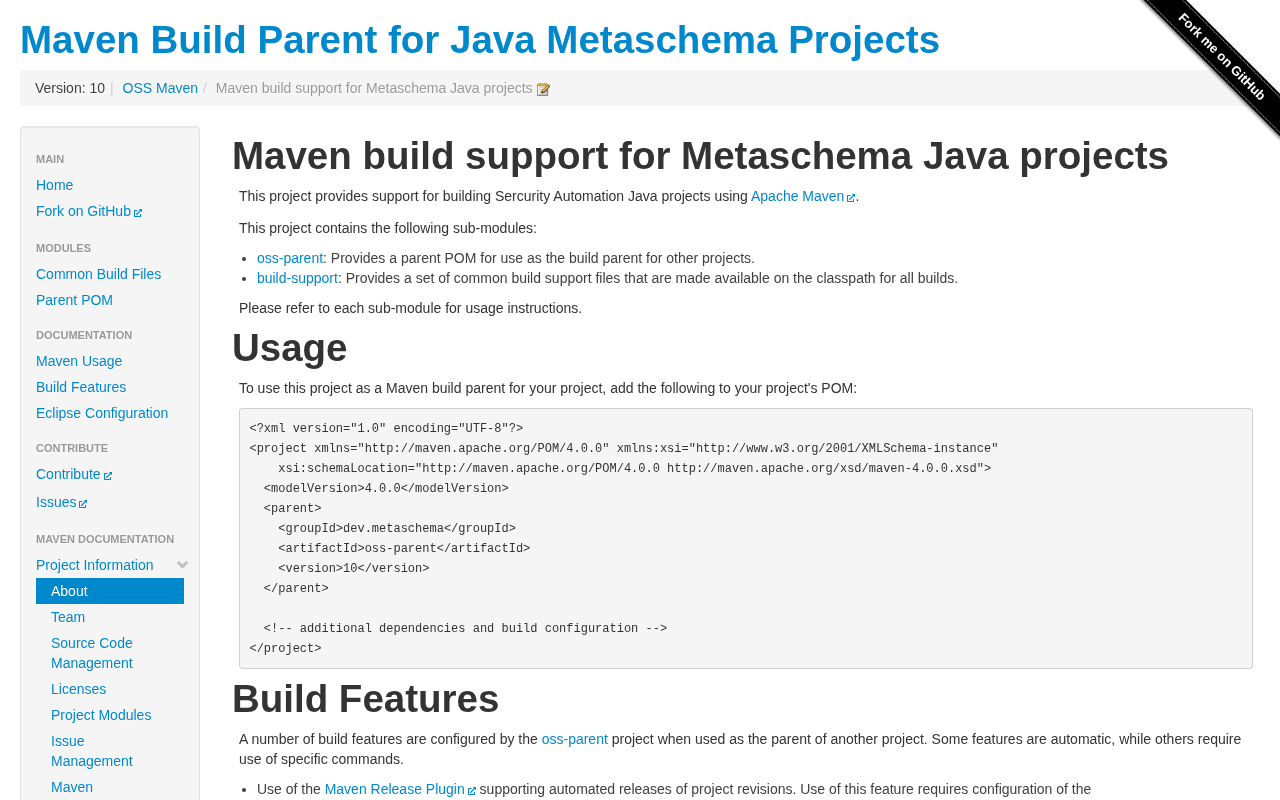This screenshot has height=800, width=1280.
Task: Open the Team sidebar page
Action: pyautogui.click(x=68, y=617)
